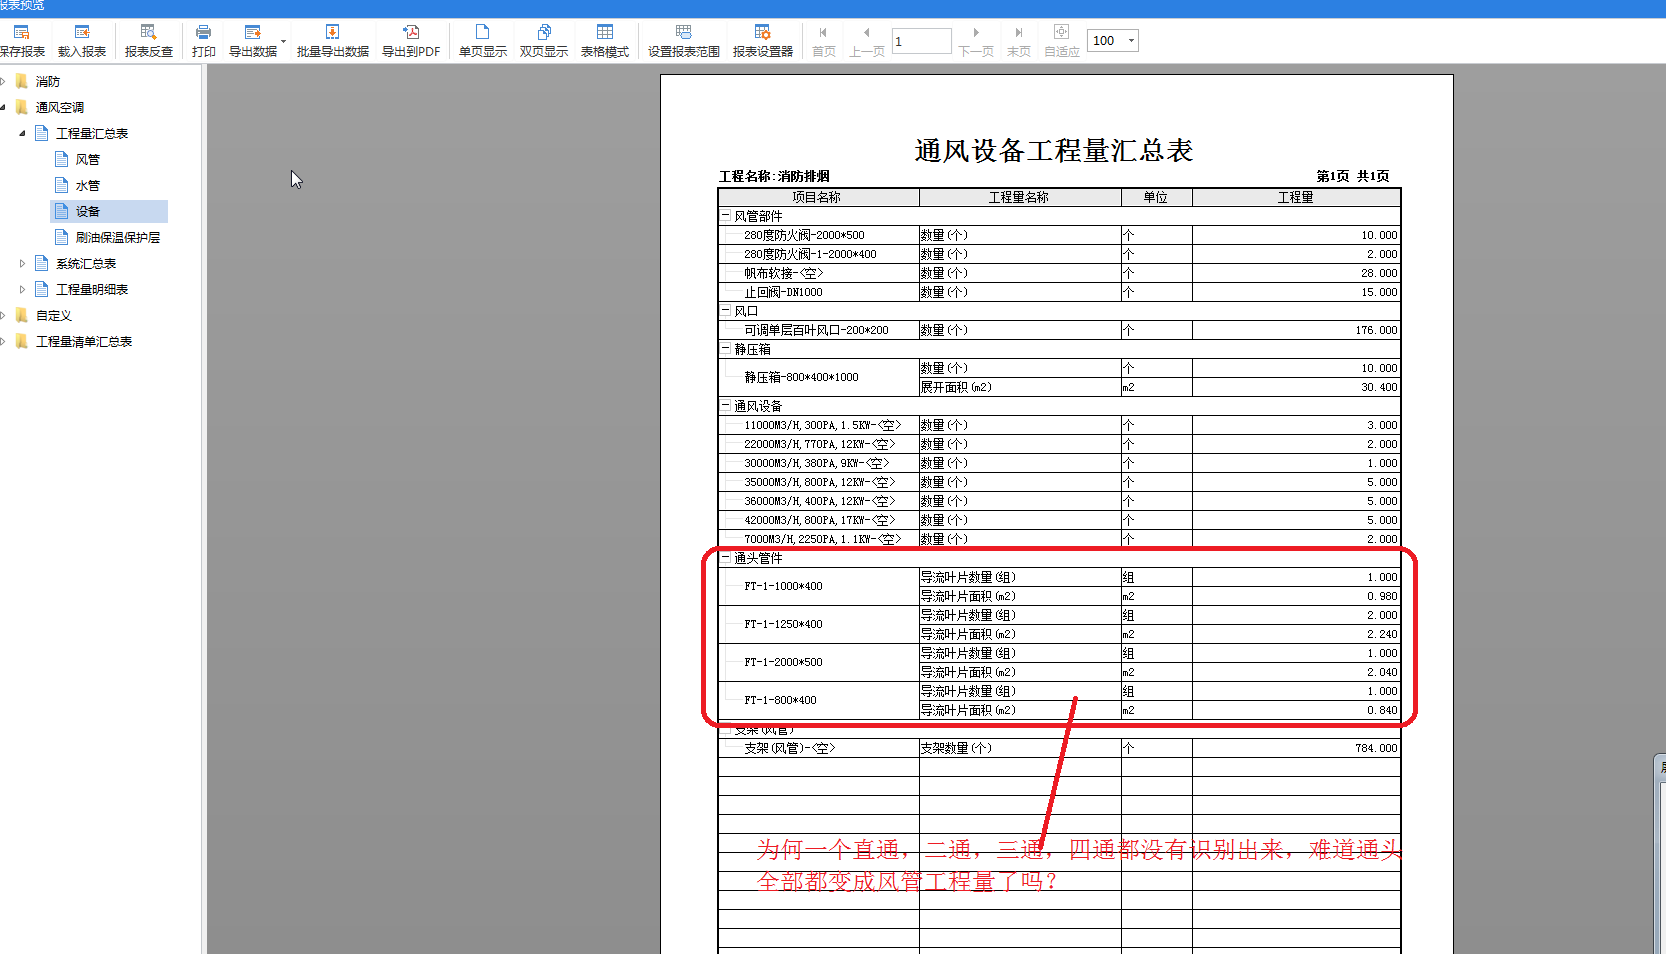This screenshot has height=954, width=1666.
Task: Click the 自适应 auto-fit icon
Action: 1062,41
